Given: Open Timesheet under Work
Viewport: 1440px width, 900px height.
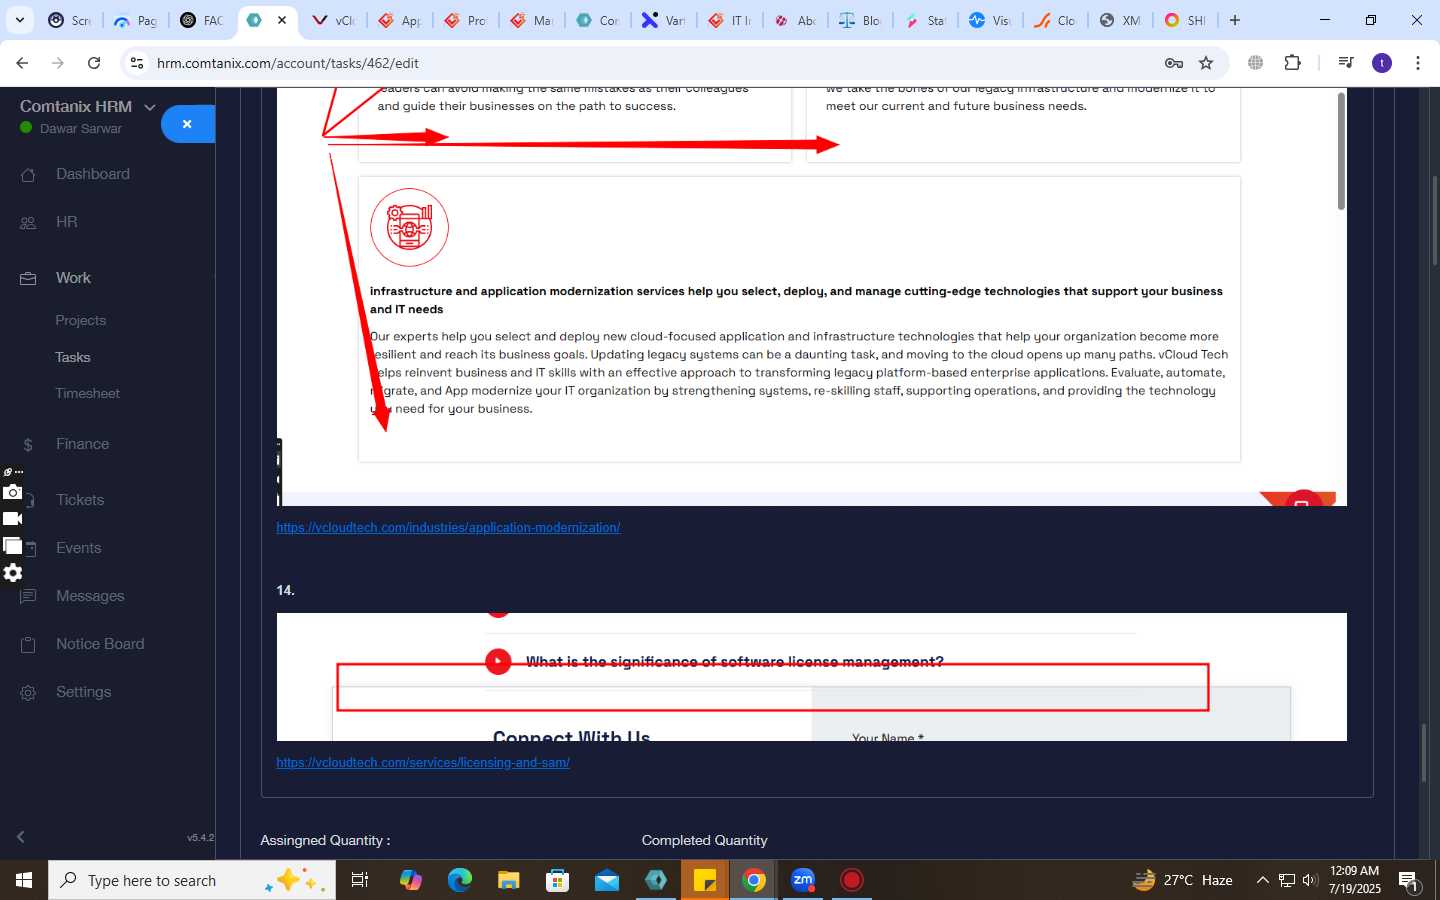Looking at the screenshot, I should pos(88,393).
